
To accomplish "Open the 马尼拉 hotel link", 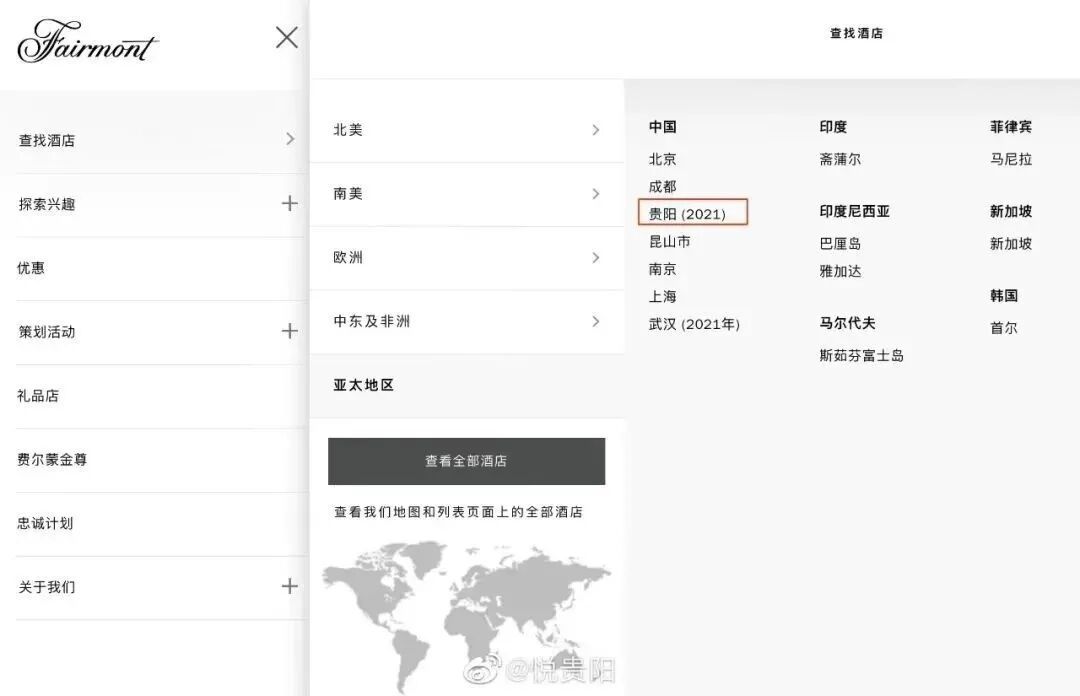I will (x=1011, y=159).
